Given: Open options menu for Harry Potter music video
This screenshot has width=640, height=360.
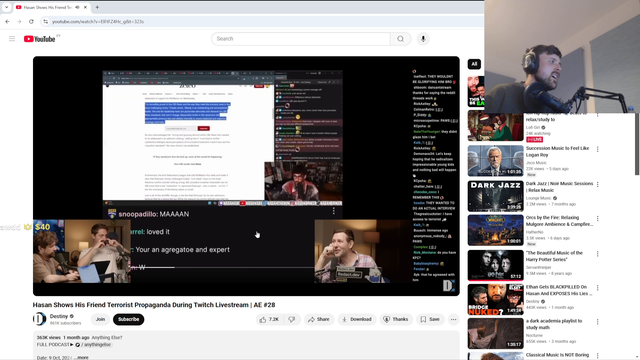Looking at the screenshot, I should (x=598, y=254).
